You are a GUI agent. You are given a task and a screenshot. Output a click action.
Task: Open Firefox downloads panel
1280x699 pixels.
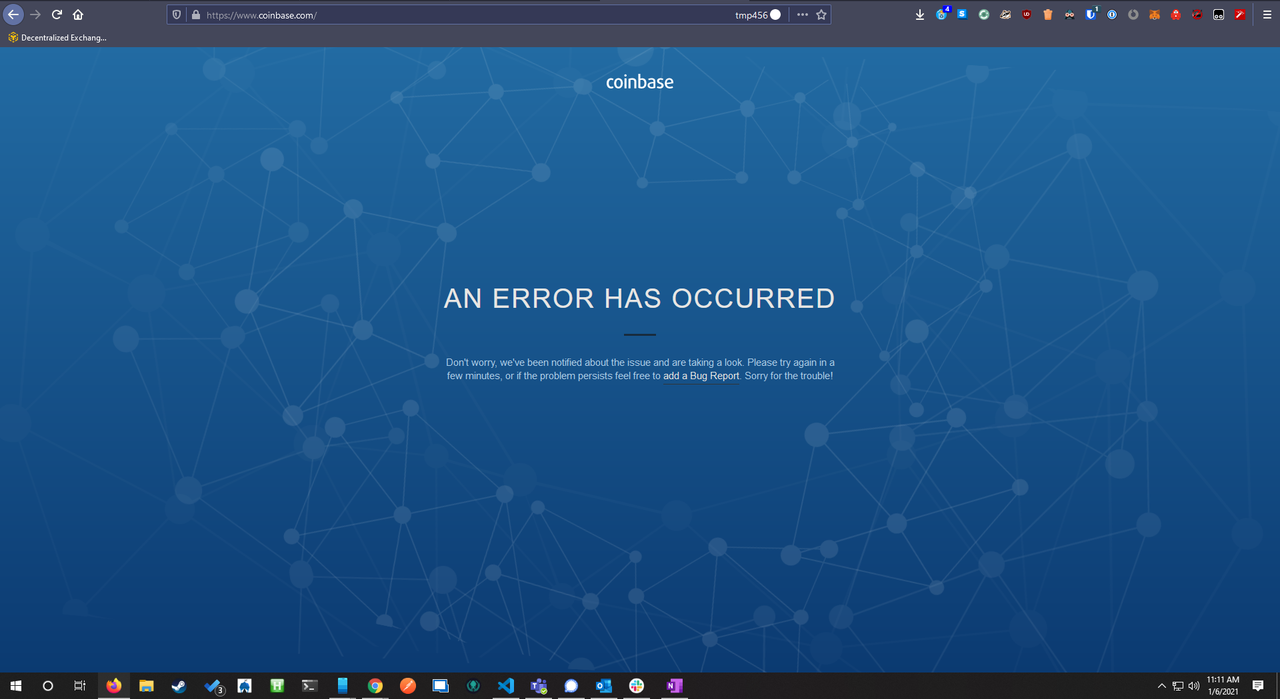click(920, 15)
